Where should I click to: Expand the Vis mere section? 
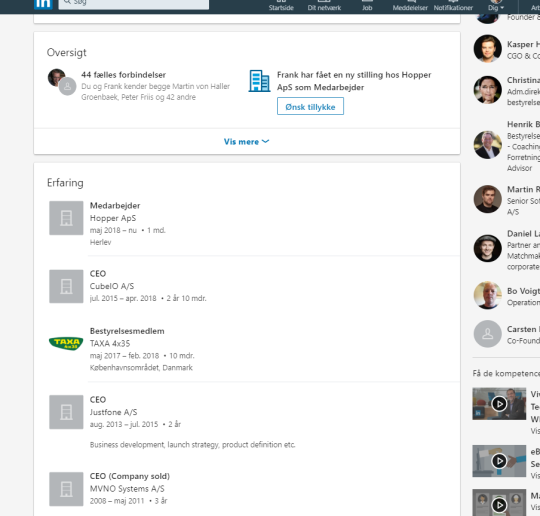point(247,142)
